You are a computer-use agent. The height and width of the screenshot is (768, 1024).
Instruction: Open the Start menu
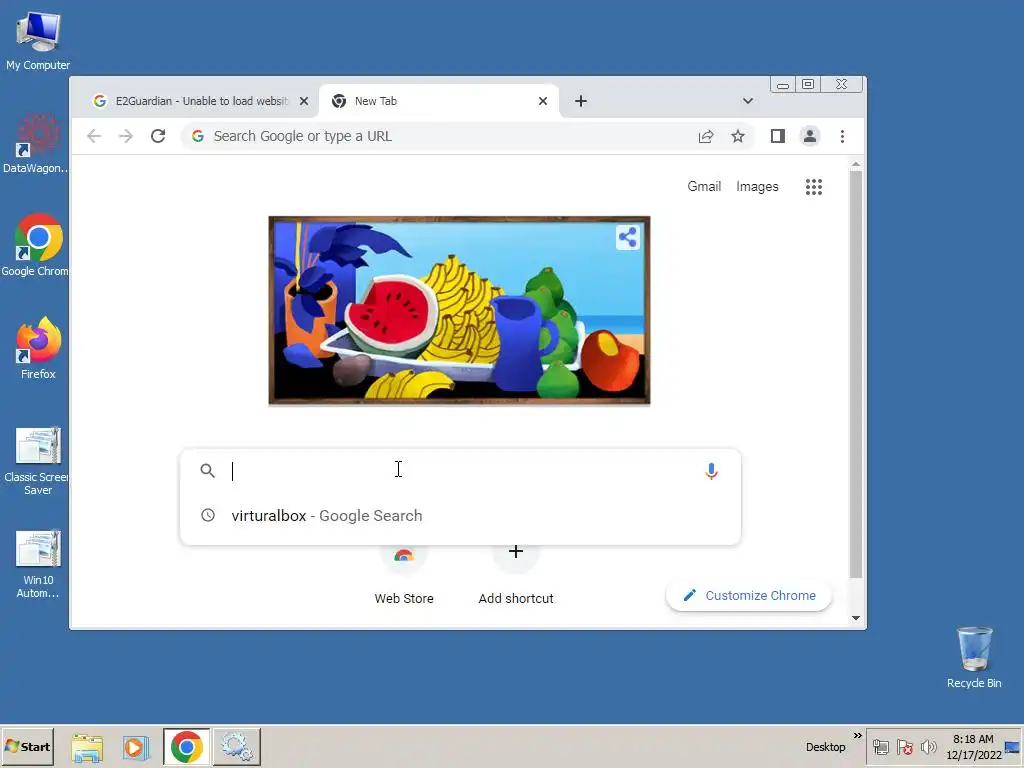tap(27, 746)
